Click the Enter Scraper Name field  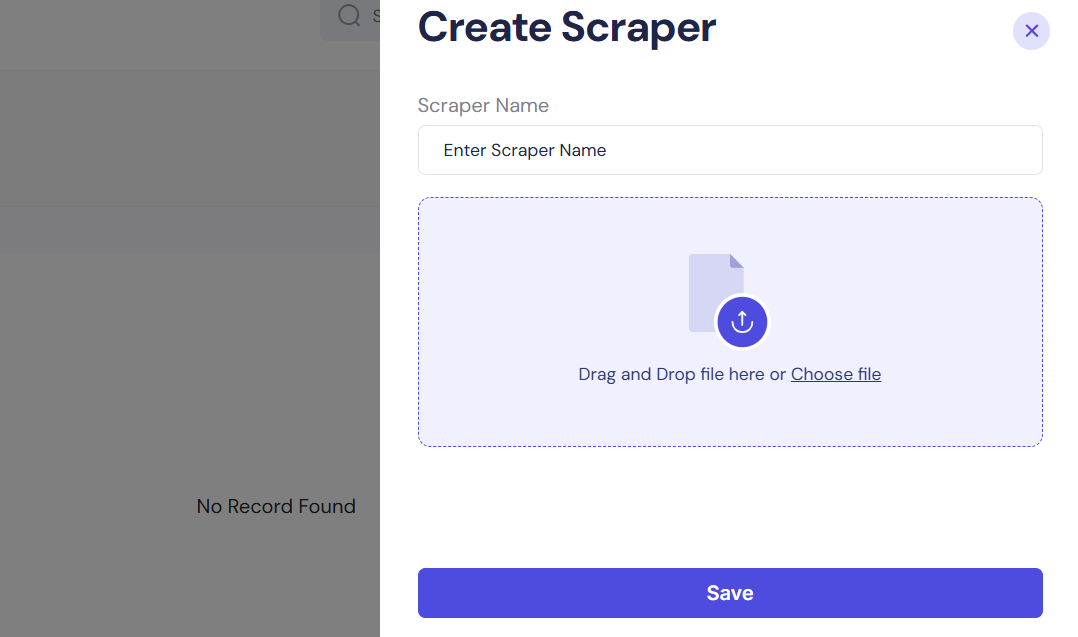point(729,150)
